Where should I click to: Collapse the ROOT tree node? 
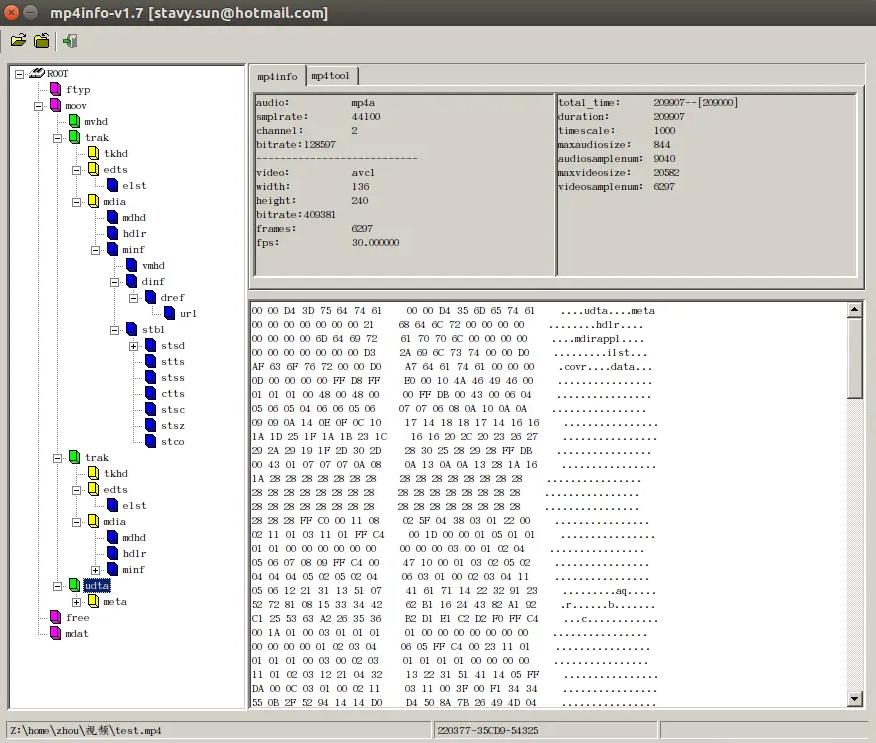coord(20,74)
